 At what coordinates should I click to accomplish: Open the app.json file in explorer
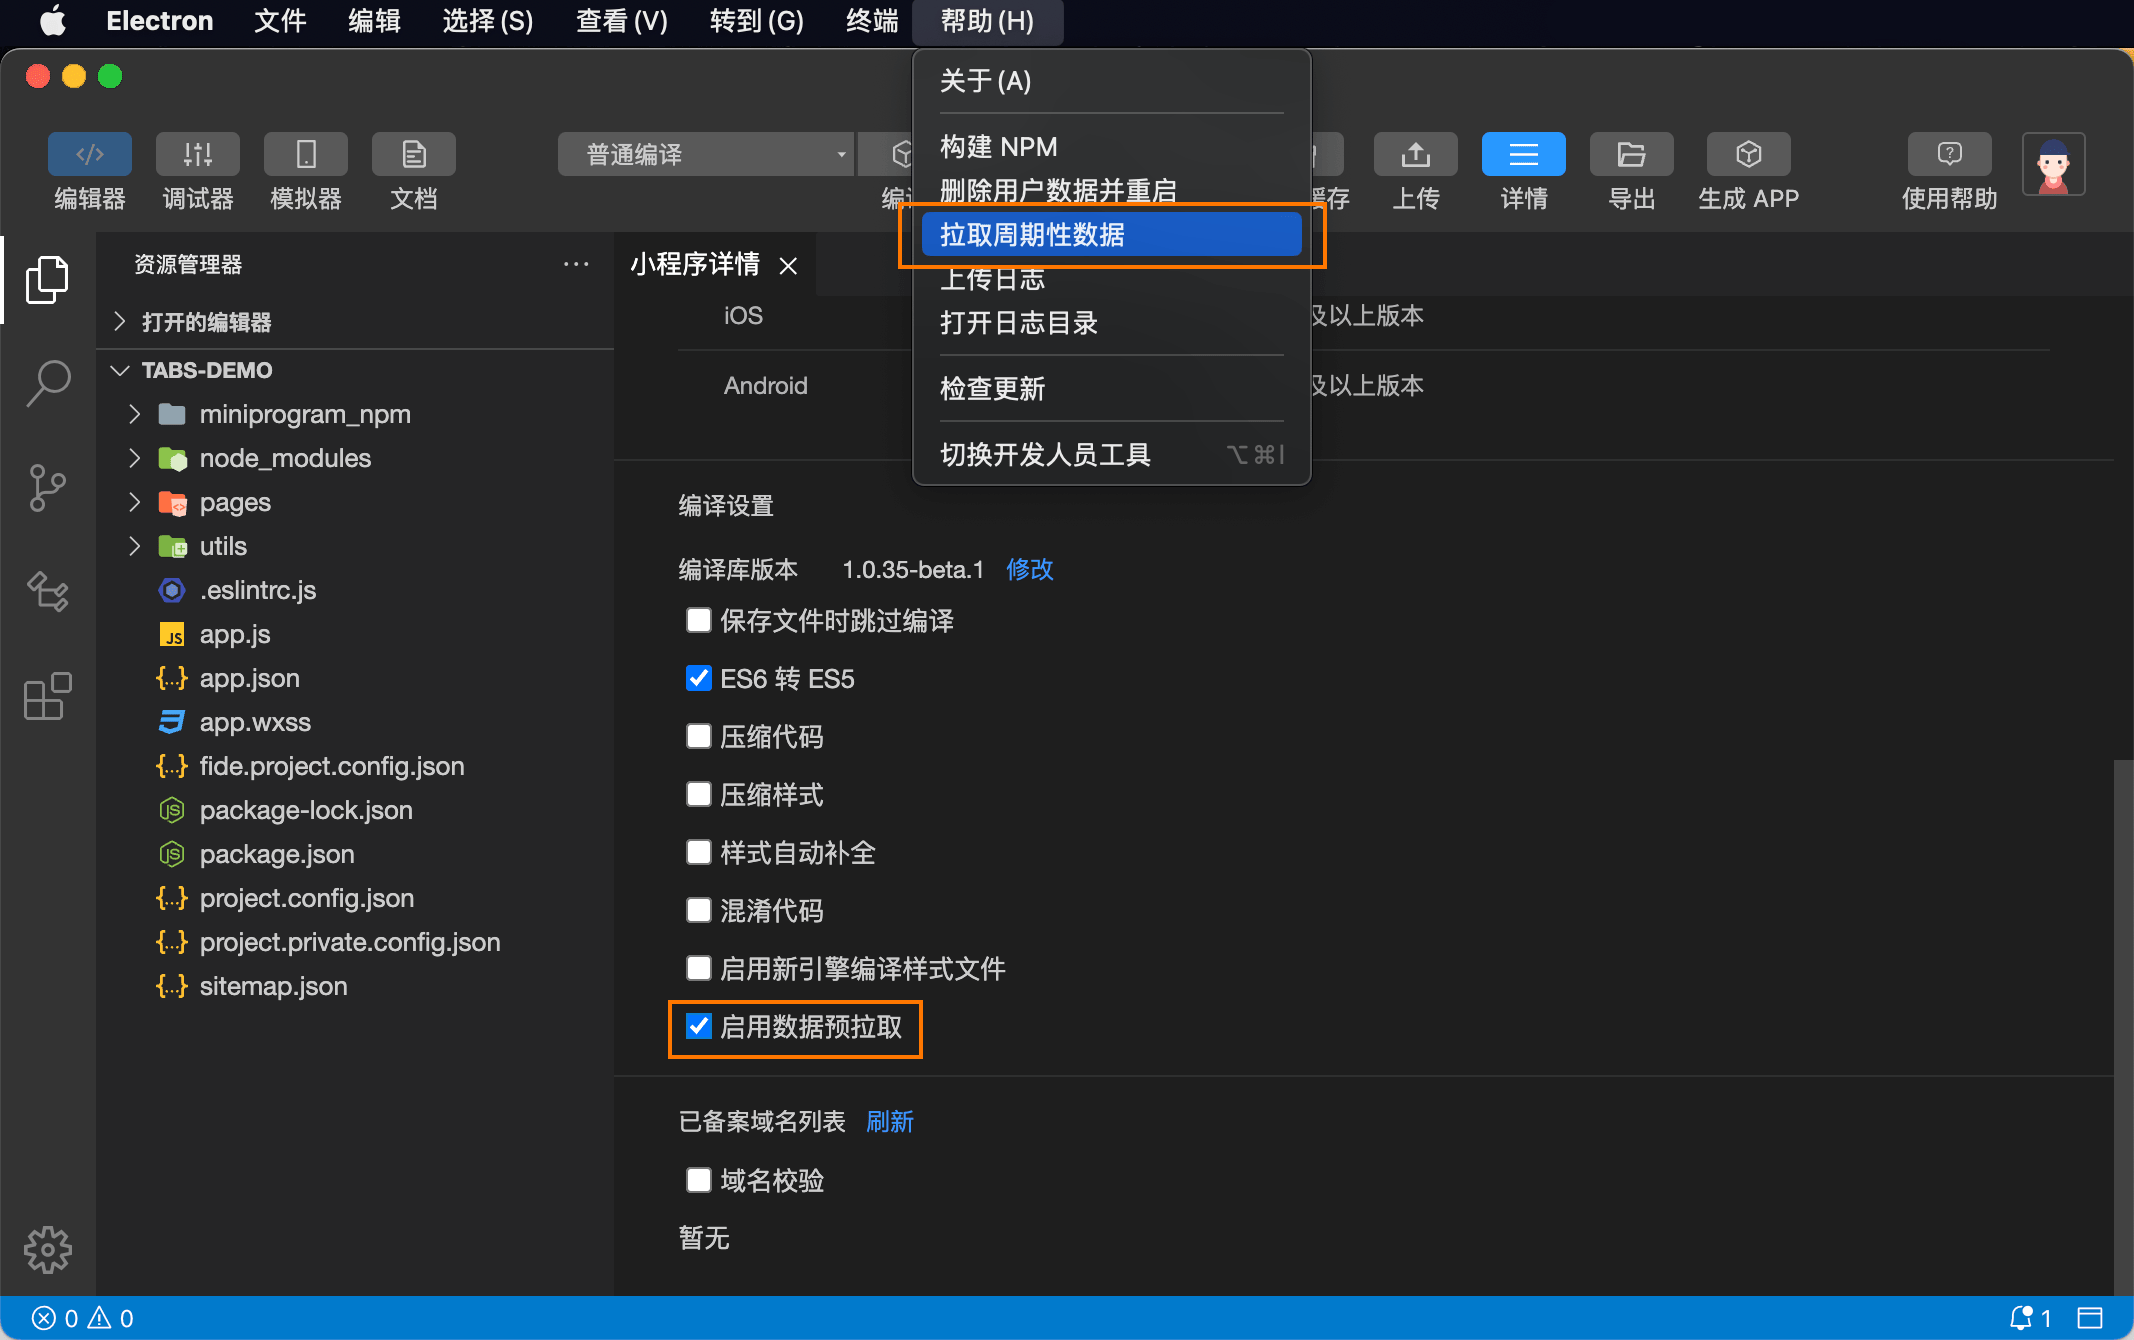(249, 678)
